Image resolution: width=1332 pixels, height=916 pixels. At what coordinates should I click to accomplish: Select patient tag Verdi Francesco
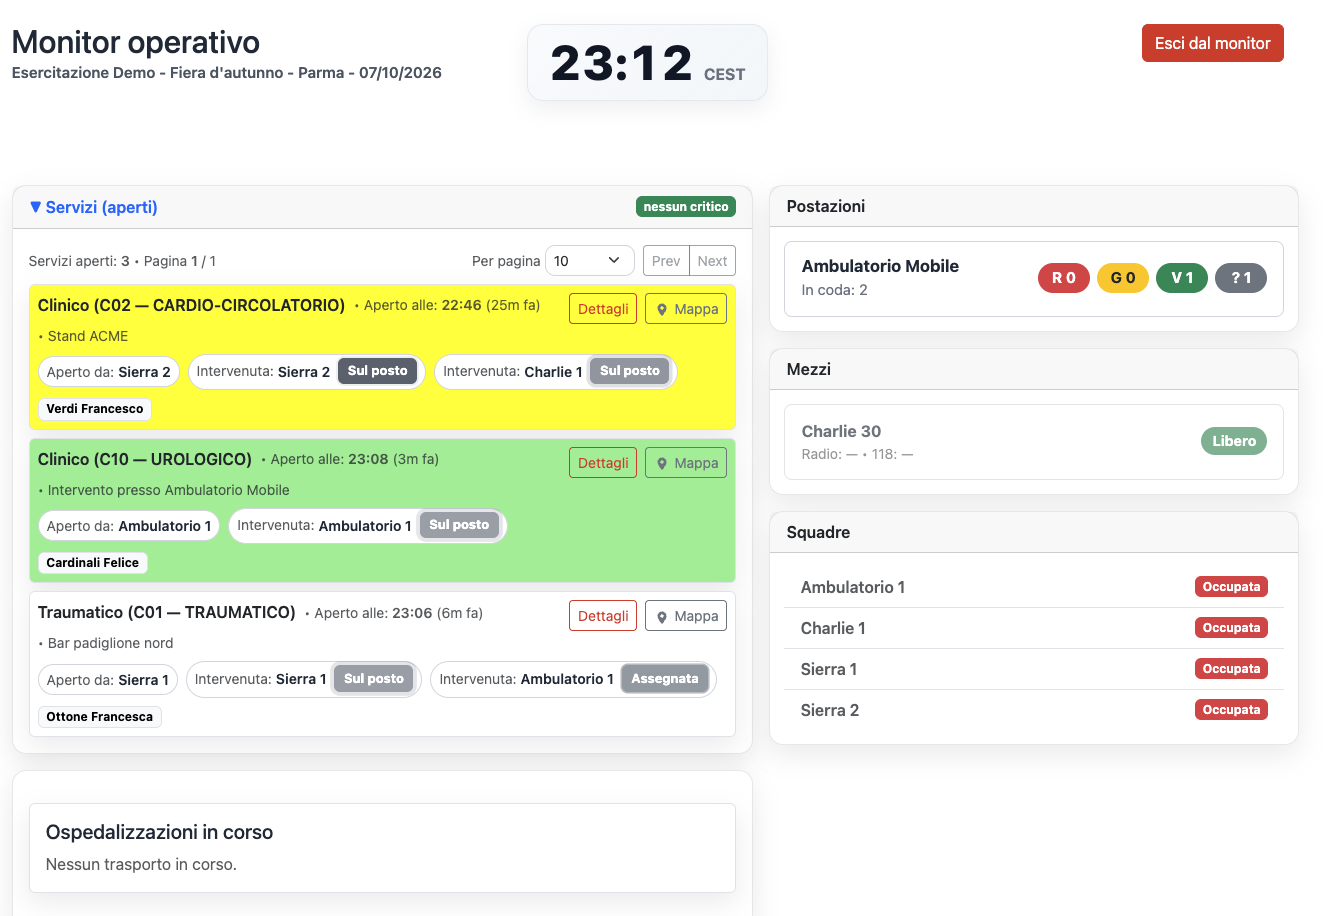coord(95,409)
